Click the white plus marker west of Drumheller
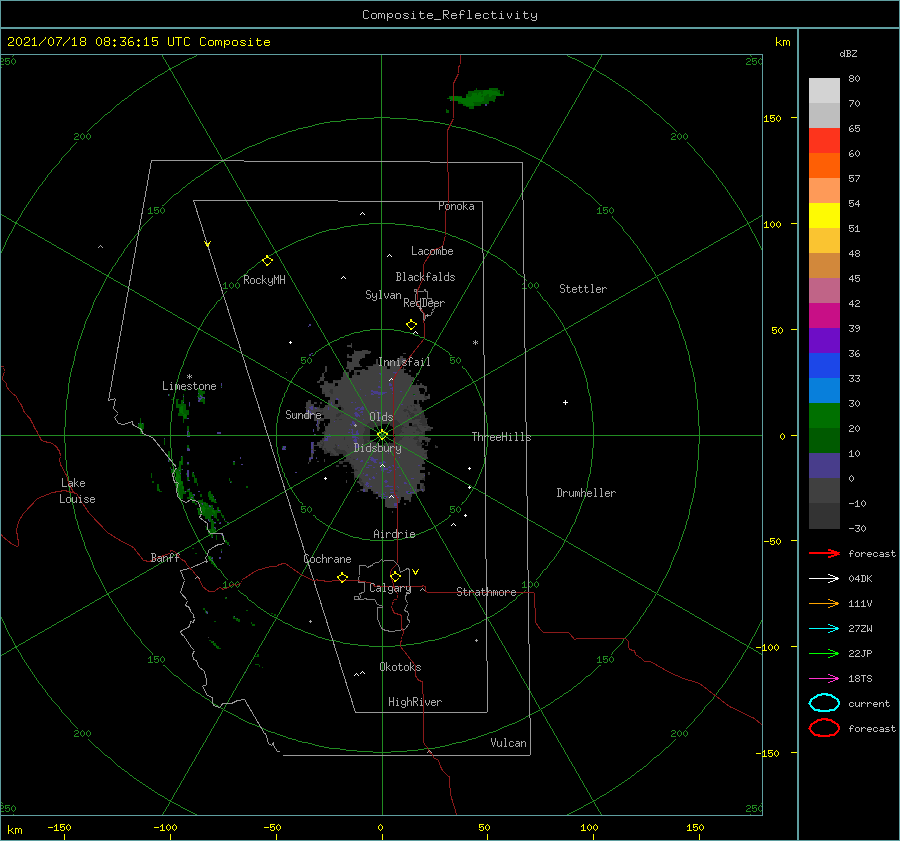The width and height of the screenshot is (900, 841). (x=565, y=402)
